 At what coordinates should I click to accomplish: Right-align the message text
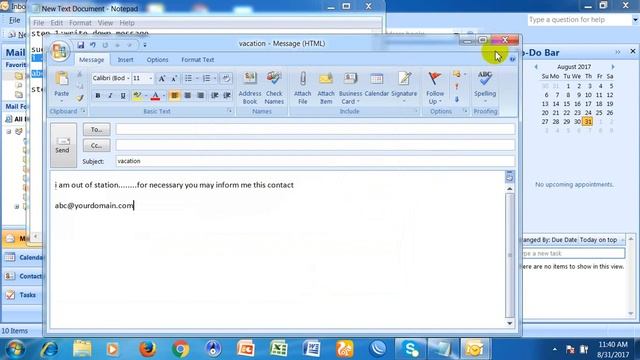[x=200, y=96]
